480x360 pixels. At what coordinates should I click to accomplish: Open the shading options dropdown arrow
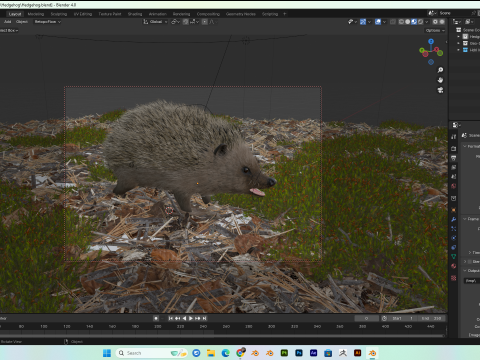(x=426, y=22)
